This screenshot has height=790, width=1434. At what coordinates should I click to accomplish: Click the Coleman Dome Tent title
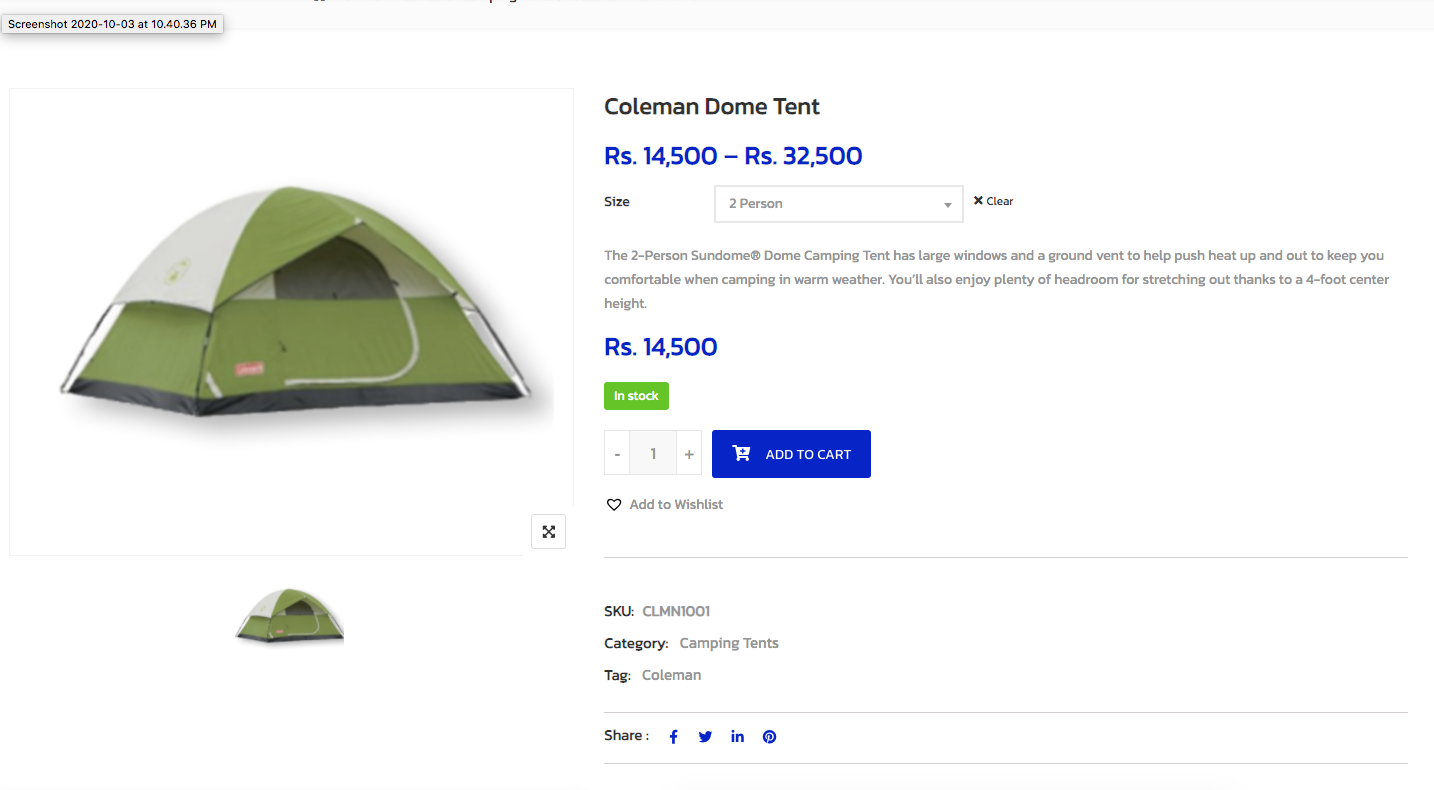(x=712, y=107)
